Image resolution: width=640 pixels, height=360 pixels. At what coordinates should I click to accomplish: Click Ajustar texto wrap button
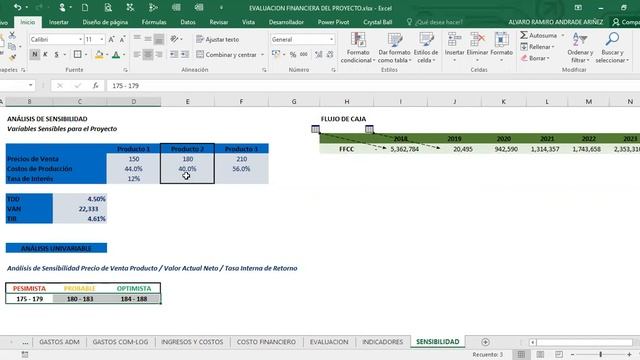(x=218, y=39)
